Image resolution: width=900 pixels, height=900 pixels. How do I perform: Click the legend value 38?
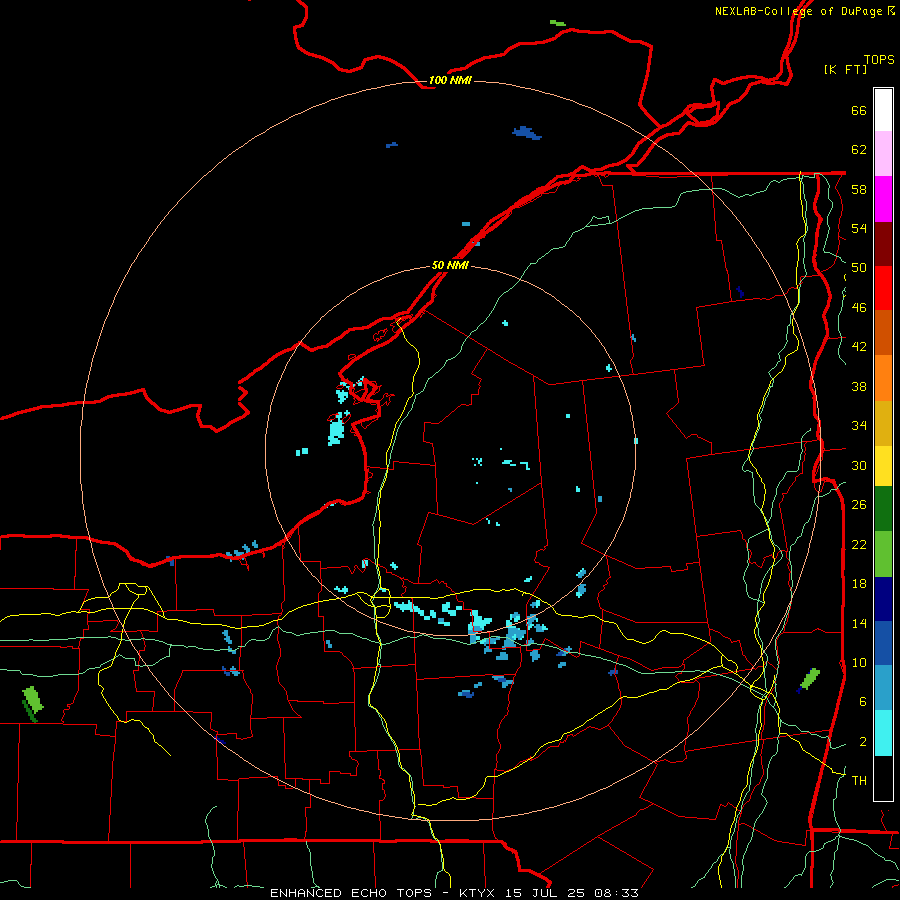point(859,386)
